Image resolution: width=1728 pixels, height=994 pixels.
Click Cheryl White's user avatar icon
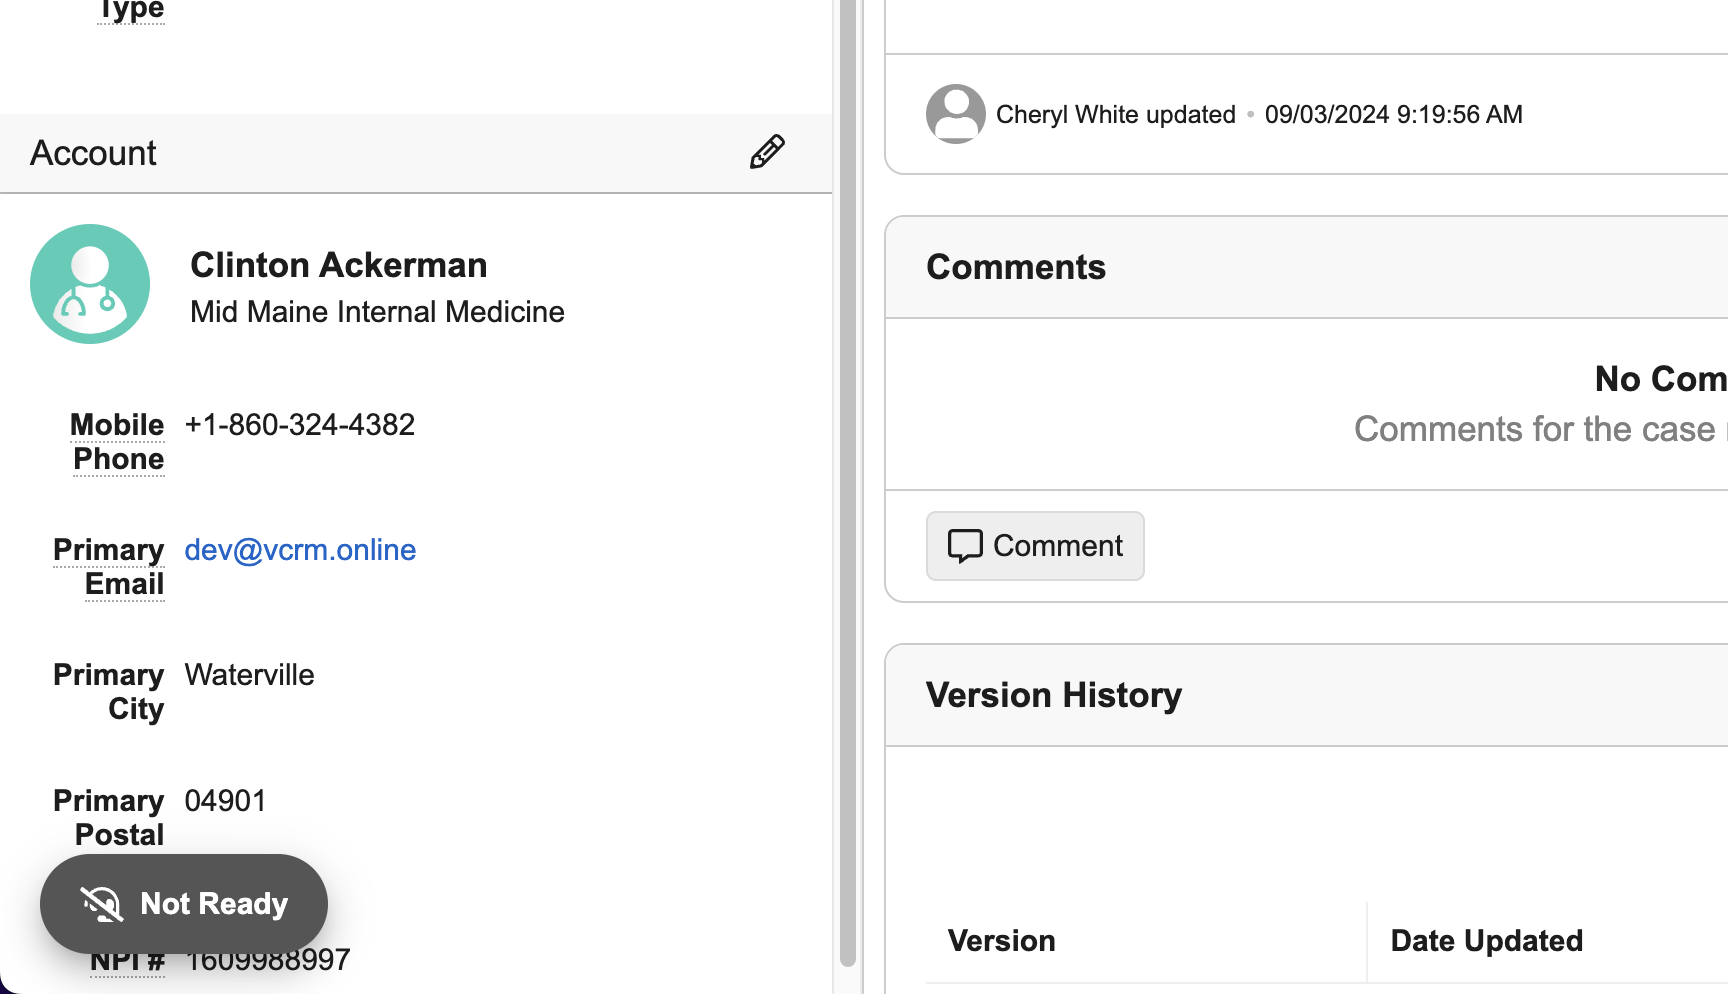click(955, 114)
